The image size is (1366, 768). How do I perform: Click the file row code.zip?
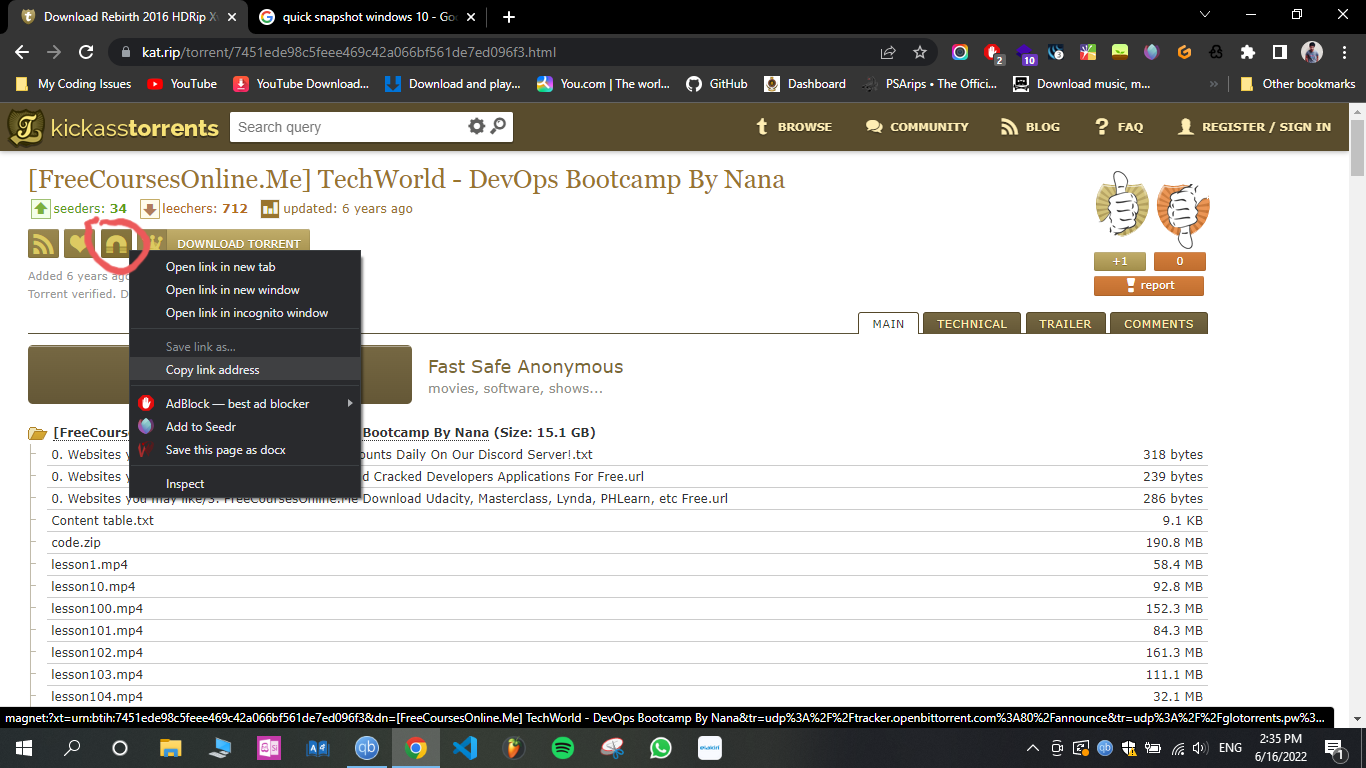click(x=627, y=542)
